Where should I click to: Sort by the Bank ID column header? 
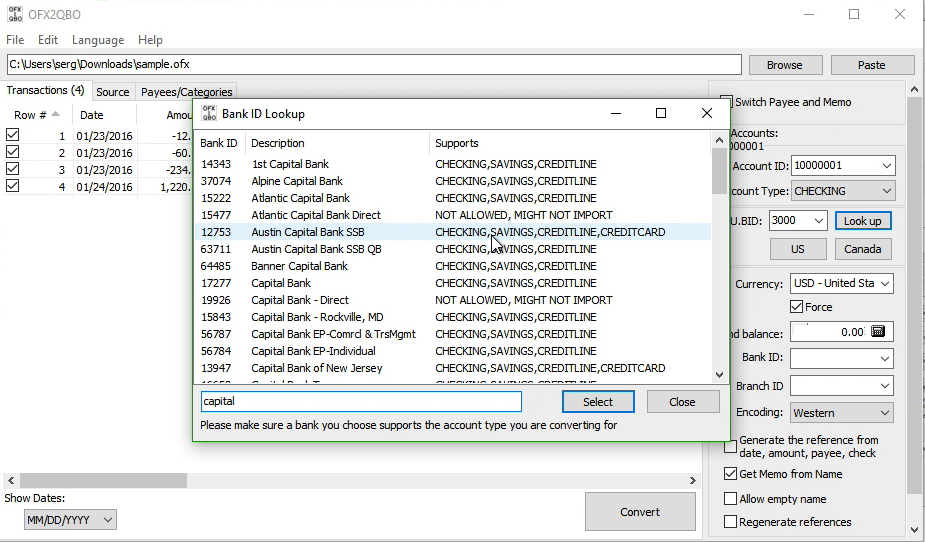(x=219, y=143)
